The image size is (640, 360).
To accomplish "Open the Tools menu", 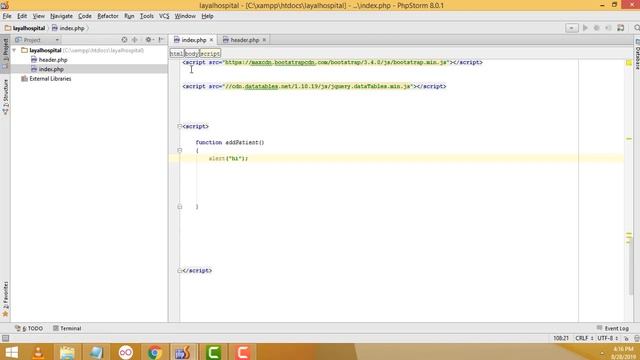I will 147,16.
